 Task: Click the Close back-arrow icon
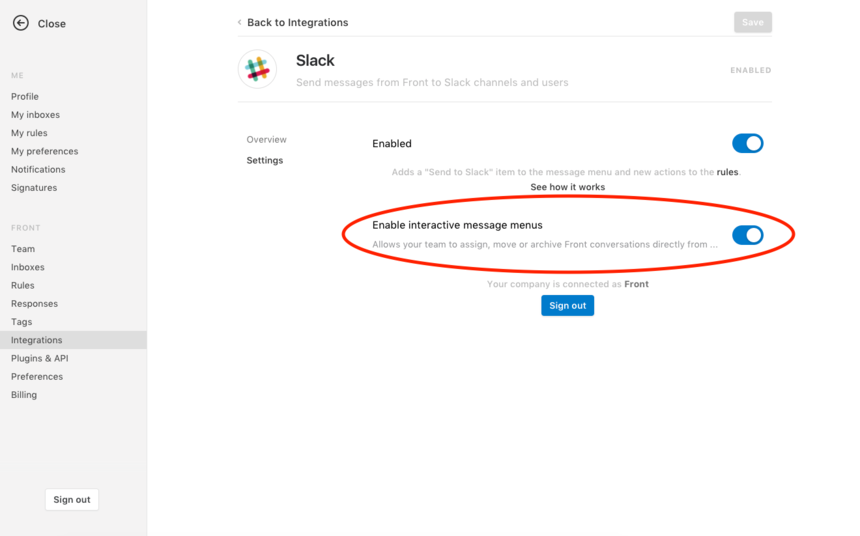pyautogui.click(x=21, y=23)
